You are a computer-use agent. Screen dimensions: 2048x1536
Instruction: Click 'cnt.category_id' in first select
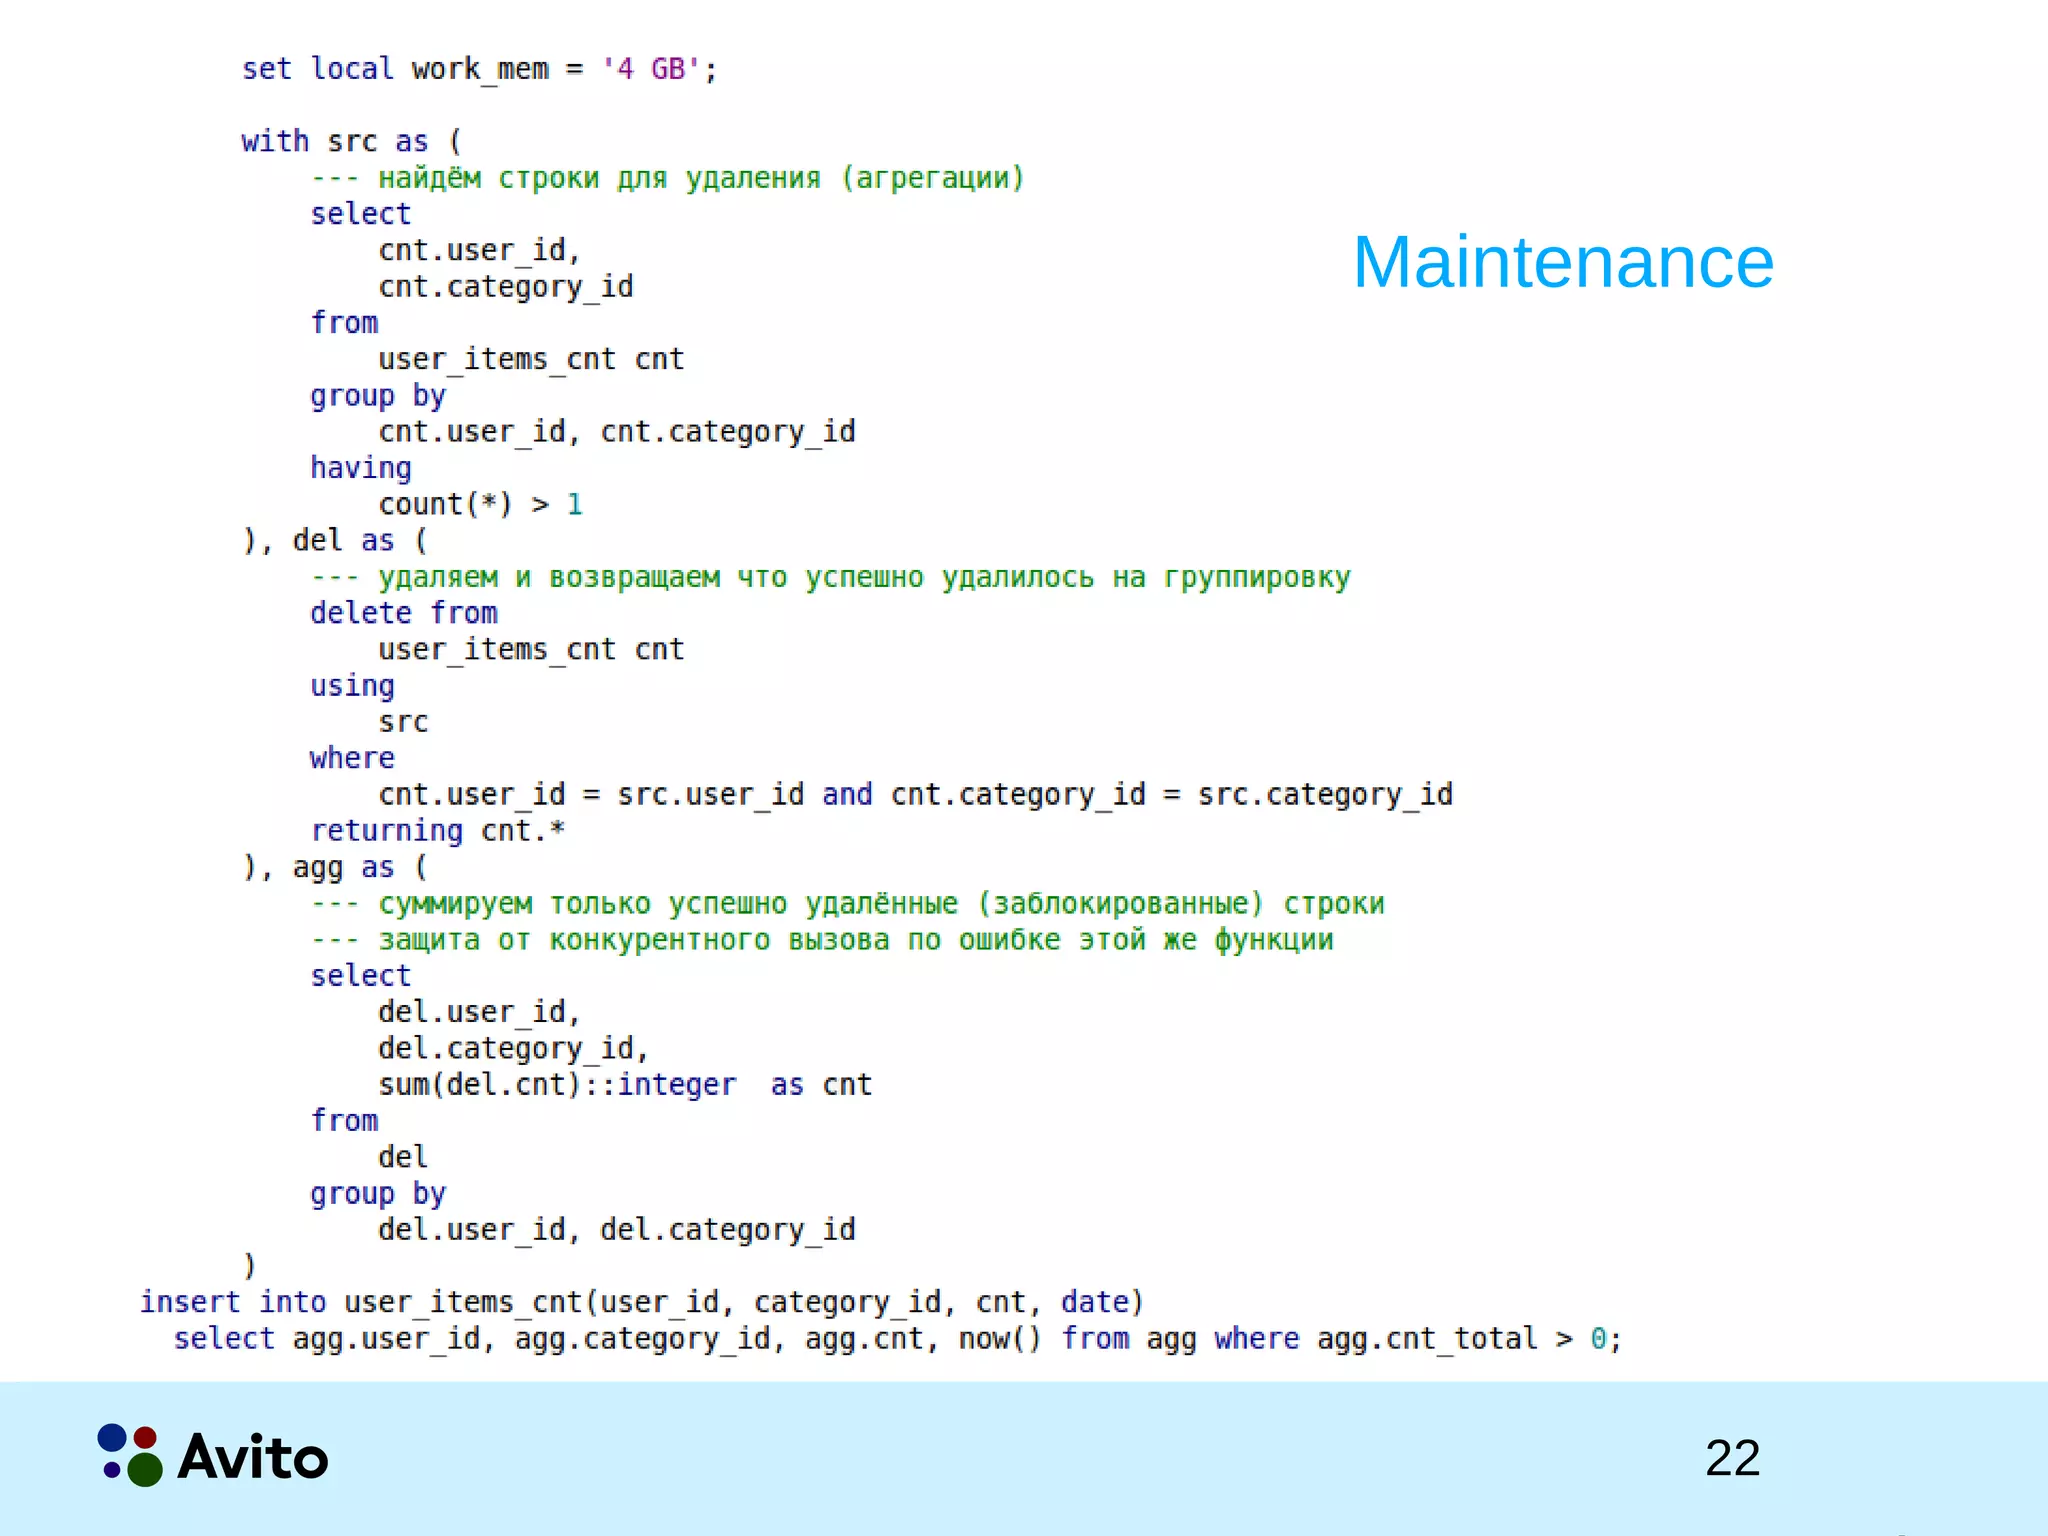pos(505,287)
